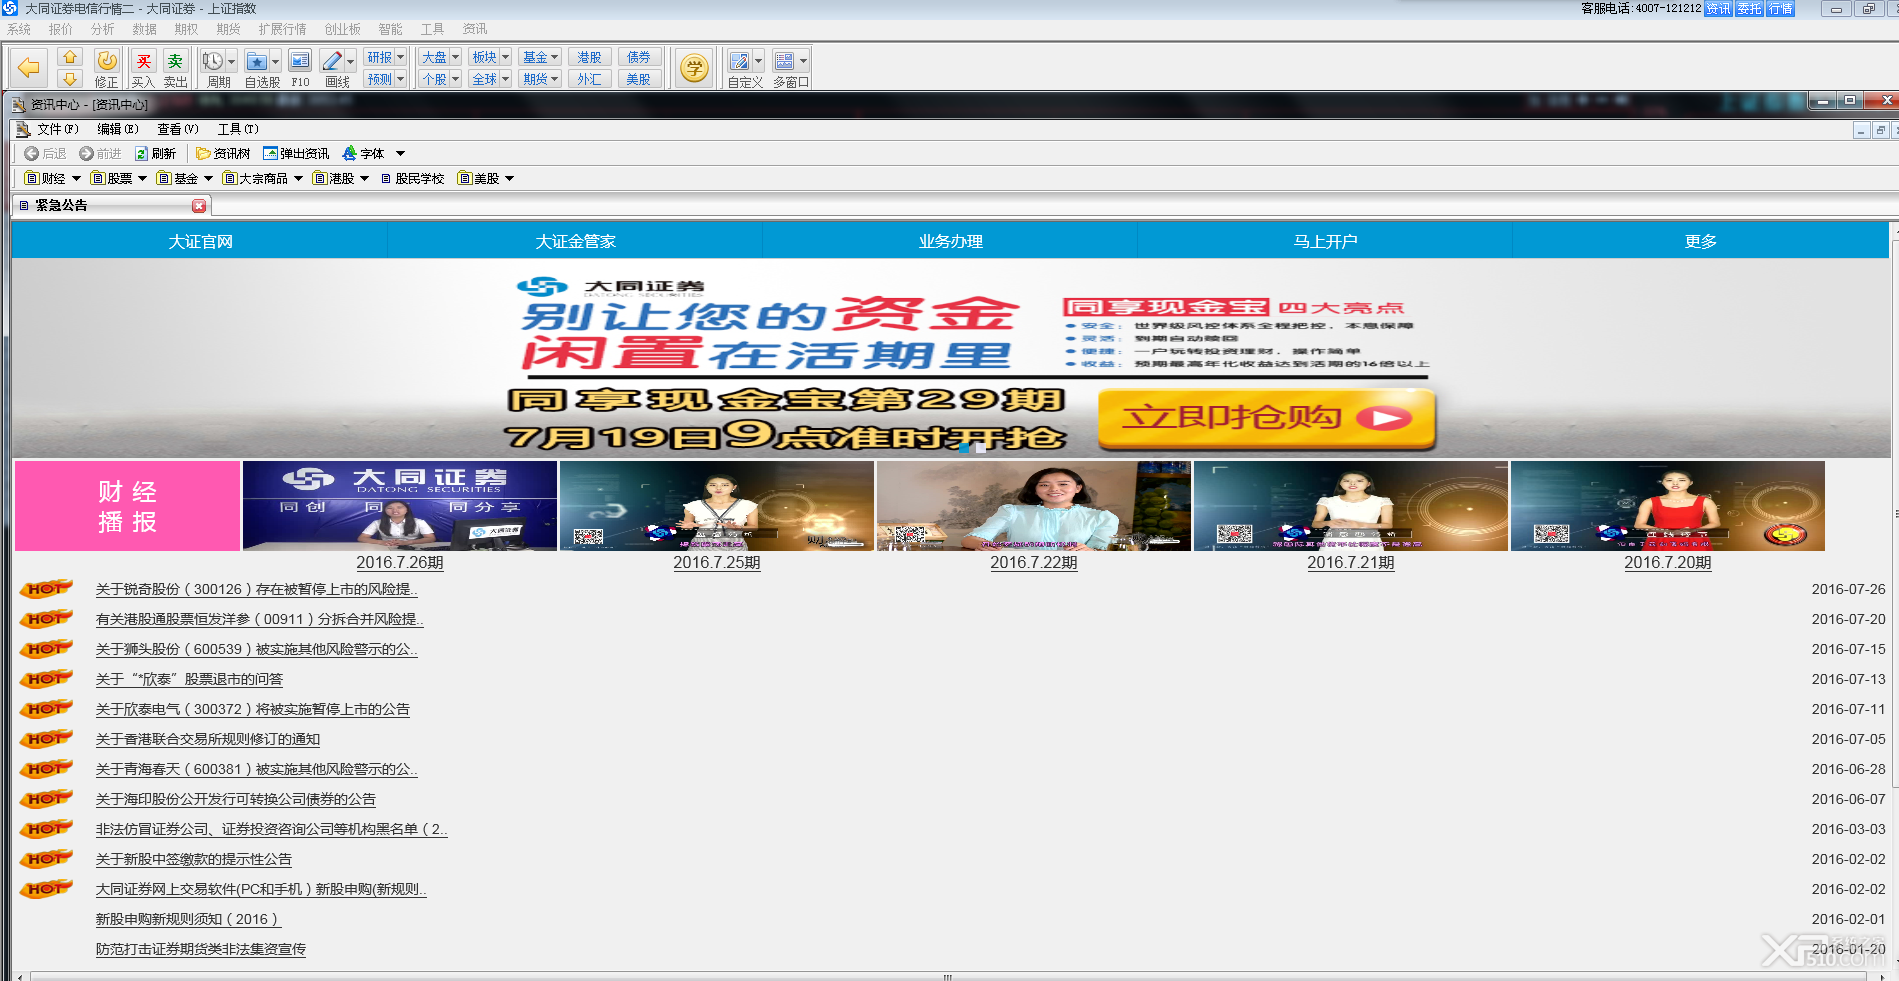Open the 系统 menu

pyautogui.click(x=19, y=29)
